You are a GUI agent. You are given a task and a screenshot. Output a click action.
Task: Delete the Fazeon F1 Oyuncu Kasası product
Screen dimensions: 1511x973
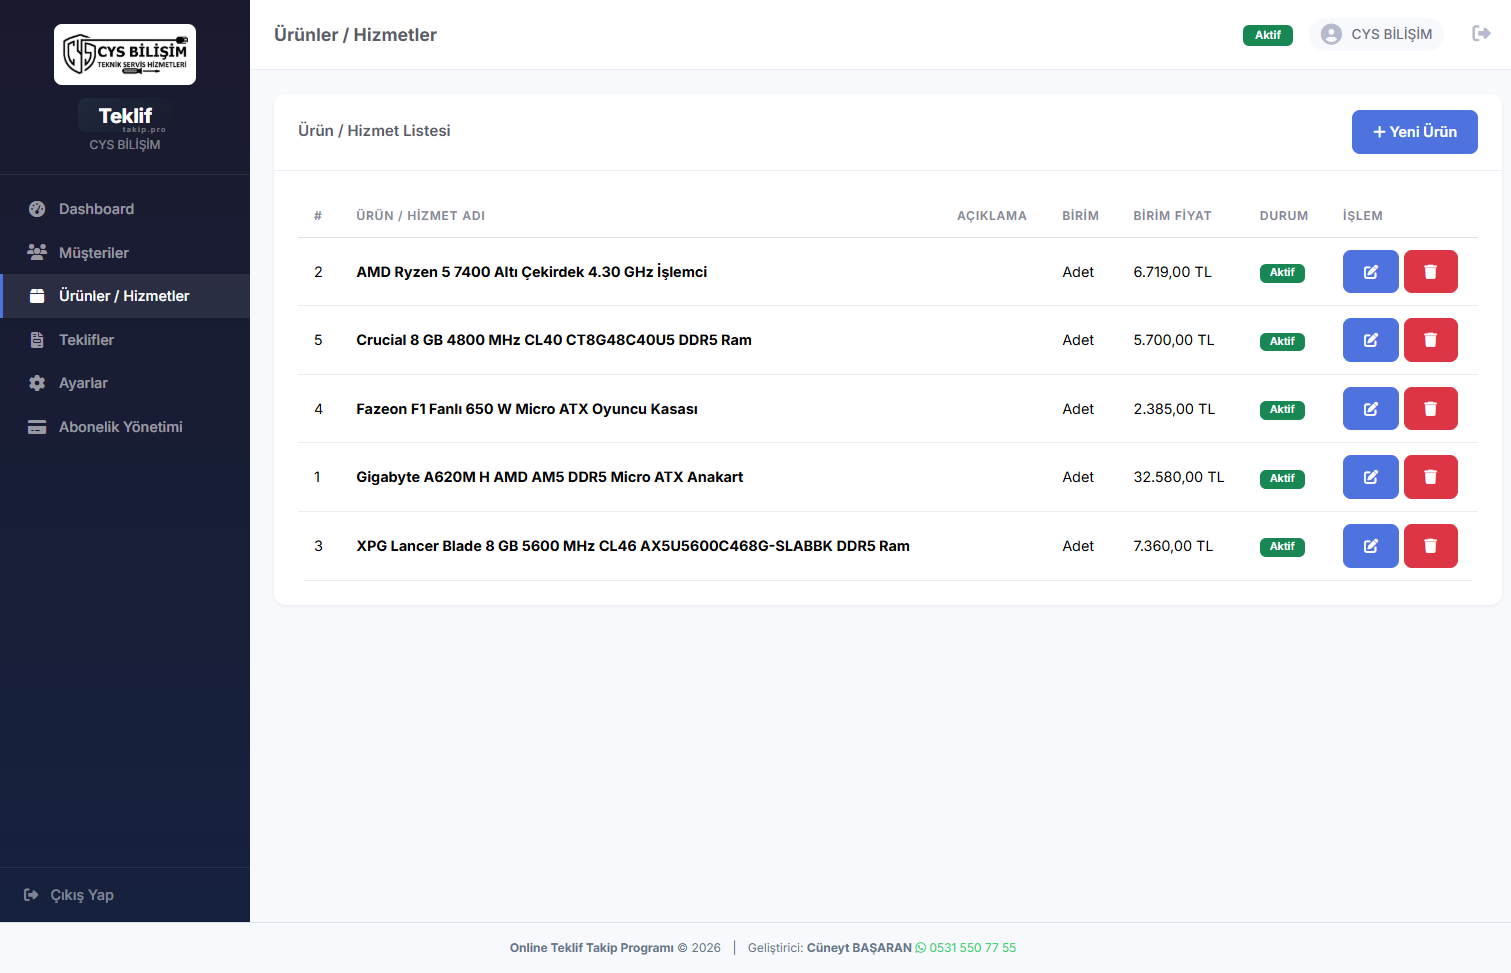1431,409
